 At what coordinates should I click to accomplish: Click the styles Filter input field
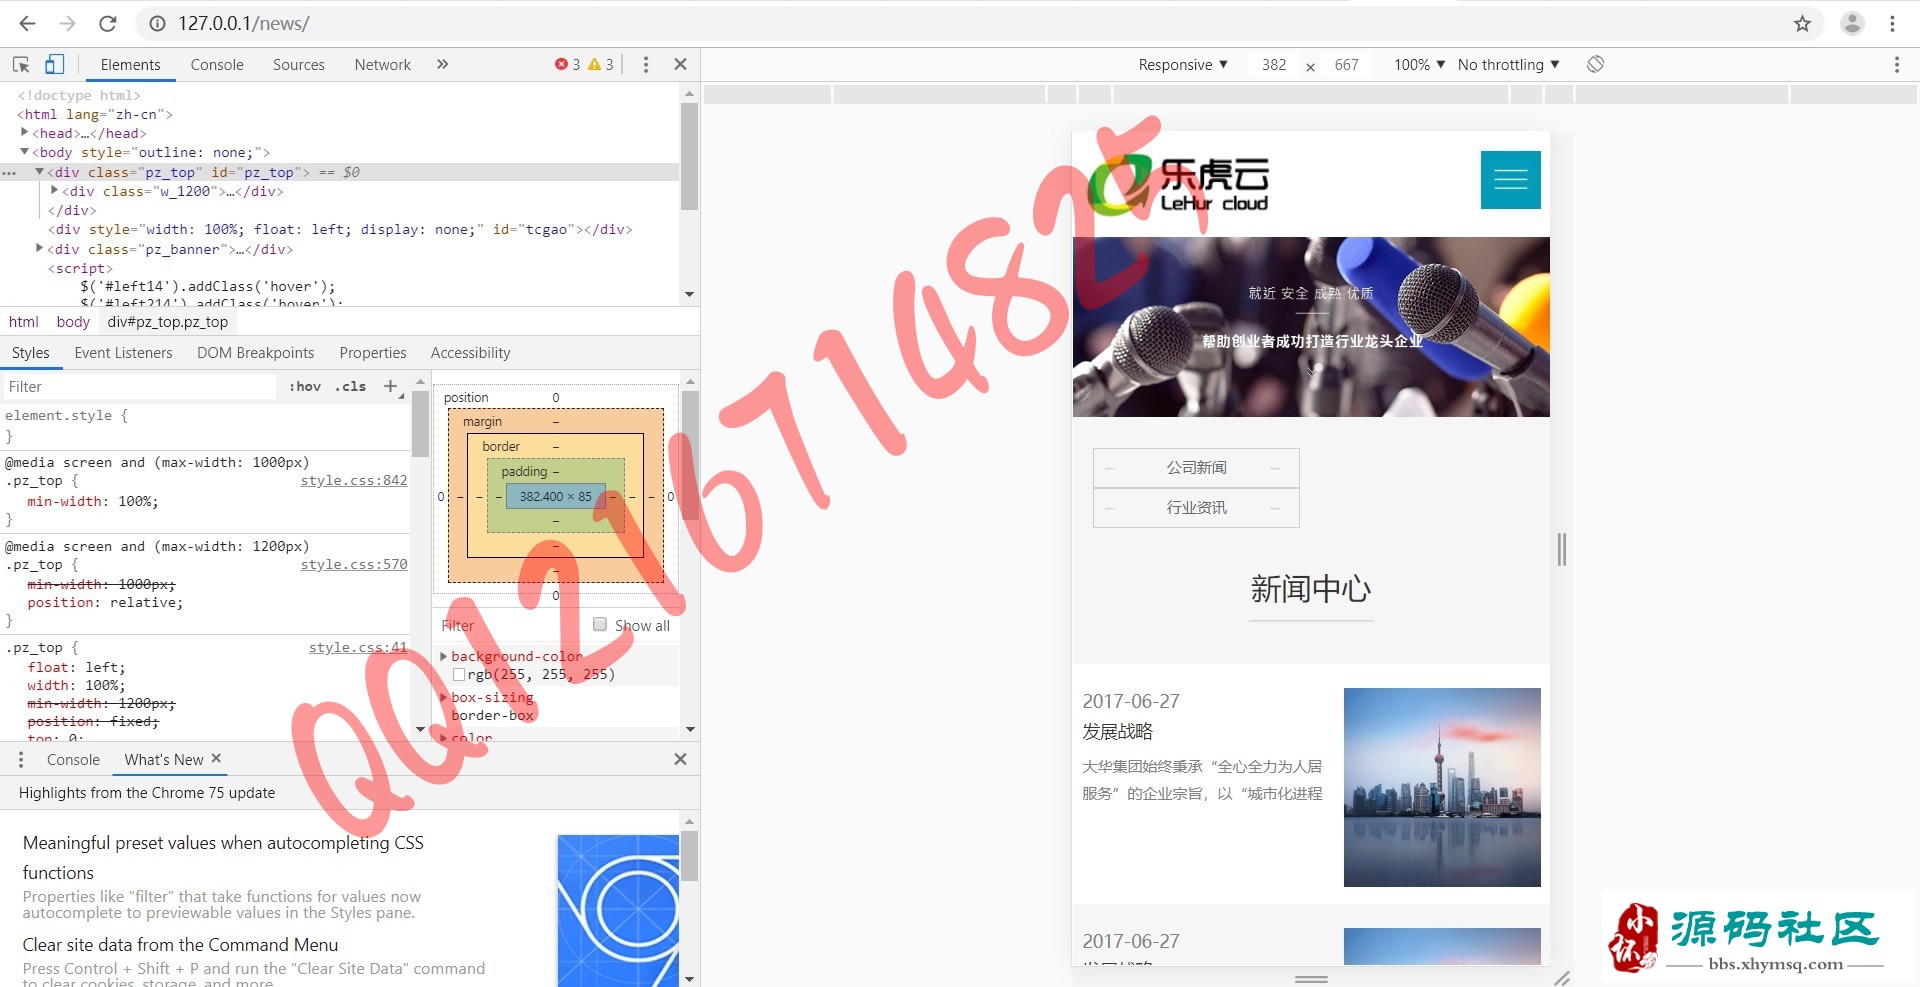[x=140, y=387]
